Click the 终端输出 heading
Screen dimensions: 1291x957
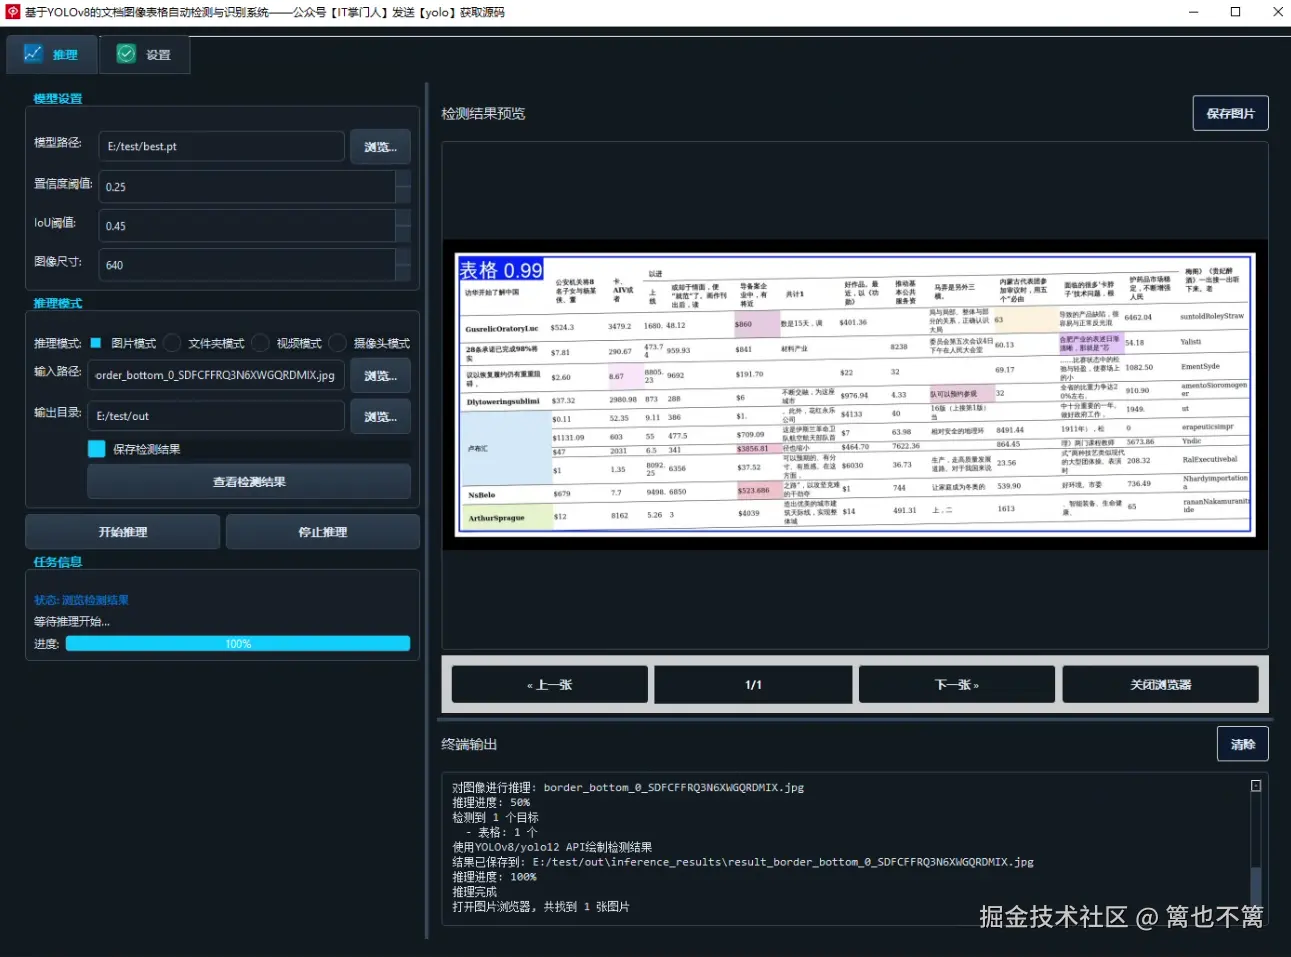pos(469,744)
